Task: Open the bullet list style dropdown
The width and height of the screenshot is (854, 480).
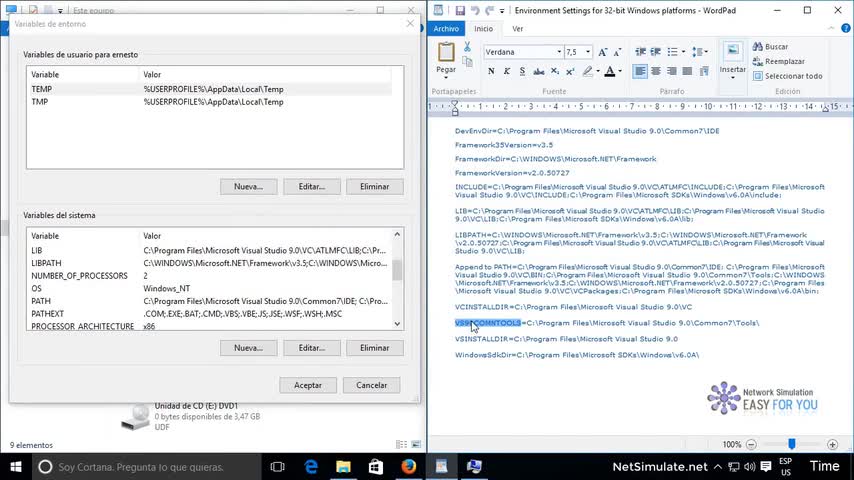Action: point(684,52)
